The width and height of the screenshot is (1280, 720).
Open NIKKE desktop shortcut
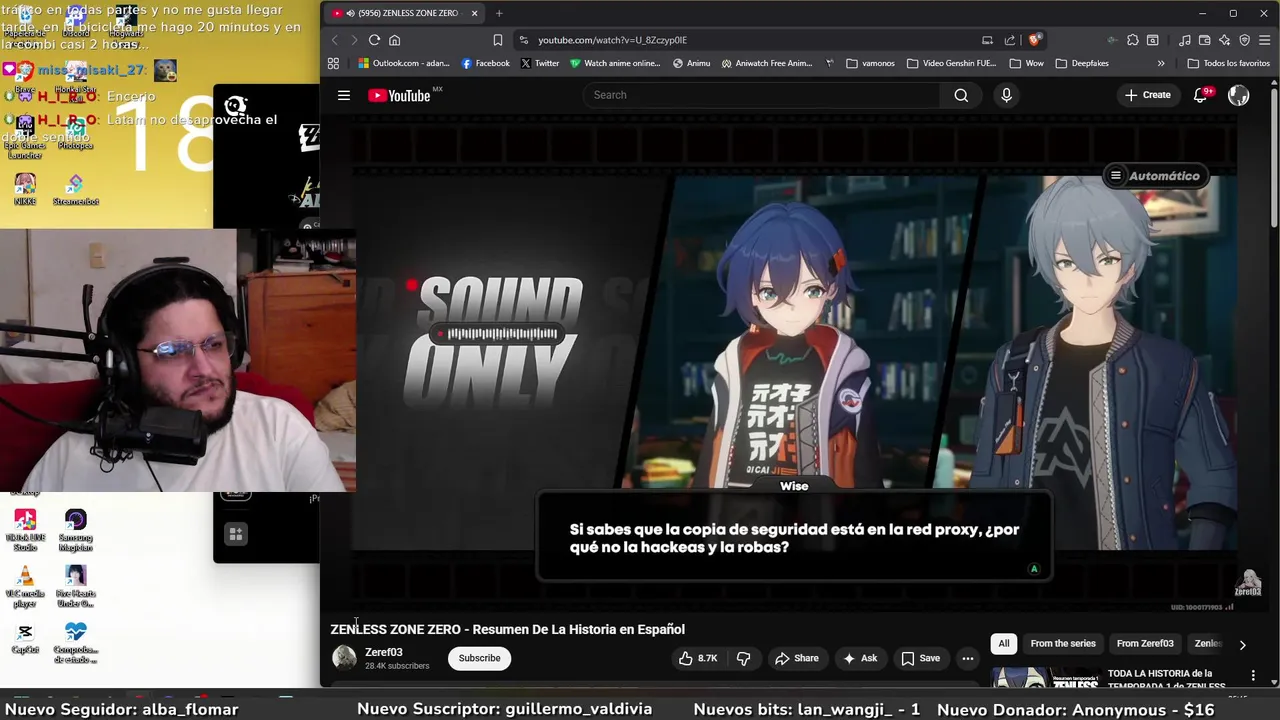coord(25,190)
